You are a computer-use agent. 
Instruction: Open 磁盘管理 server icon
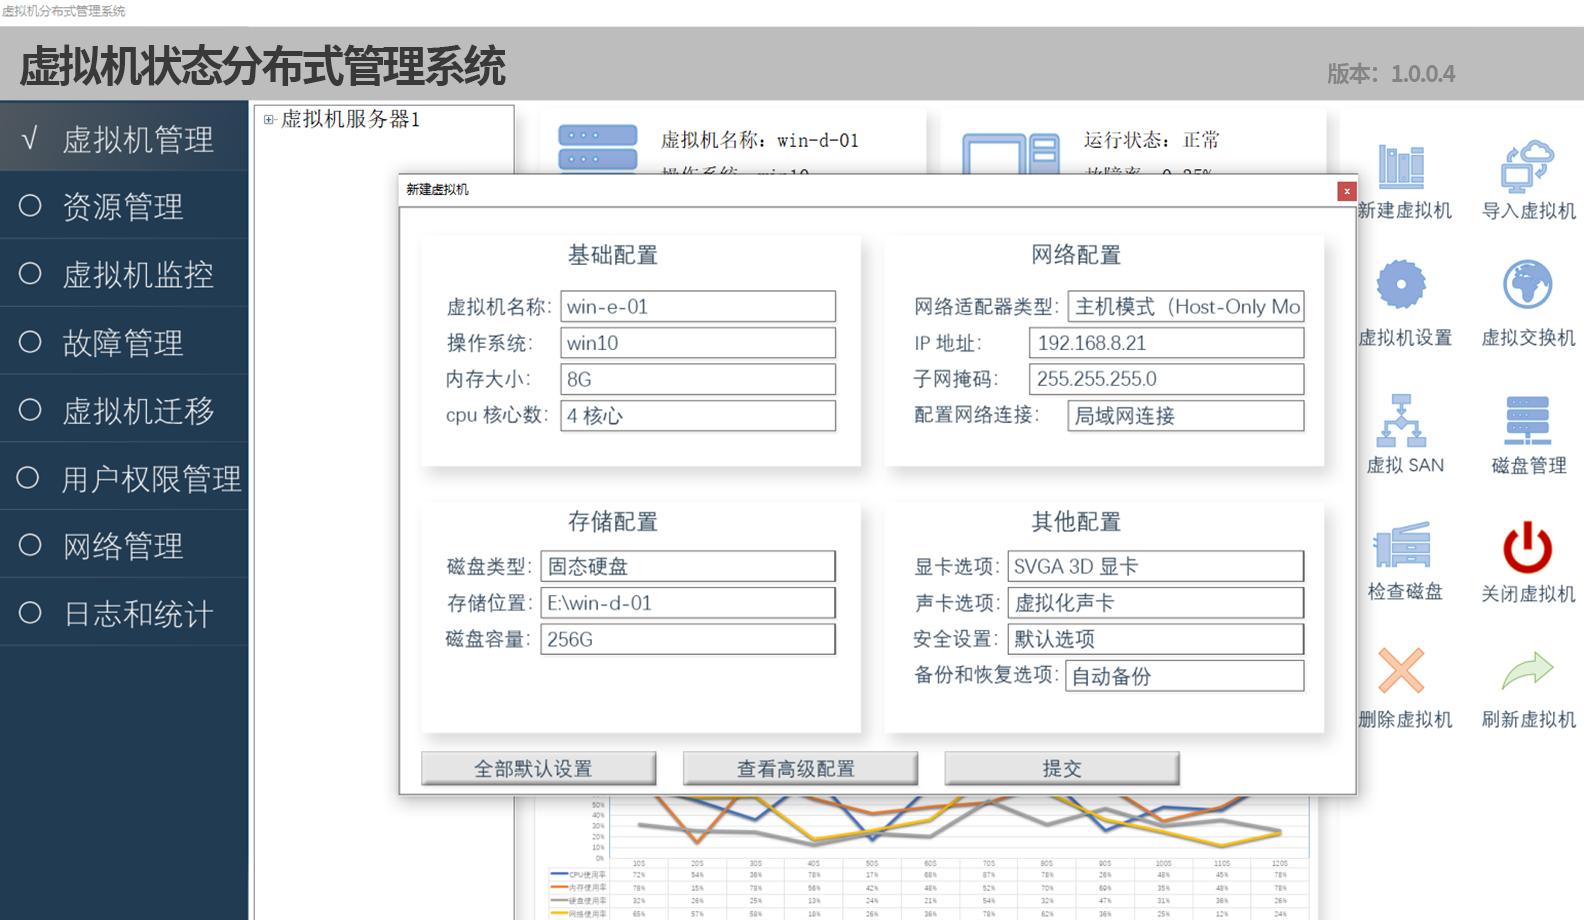pos(1528,420)
